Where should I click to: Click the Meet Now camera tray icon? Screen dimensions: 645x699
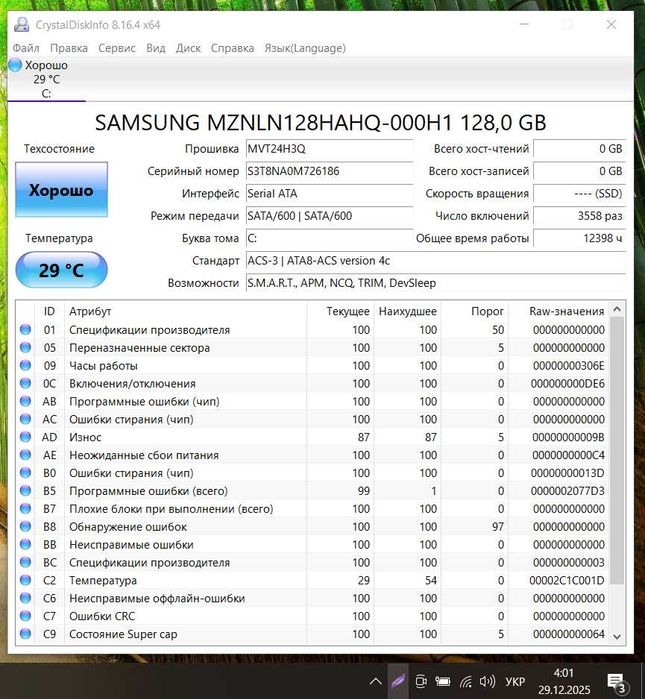[420, 681]
